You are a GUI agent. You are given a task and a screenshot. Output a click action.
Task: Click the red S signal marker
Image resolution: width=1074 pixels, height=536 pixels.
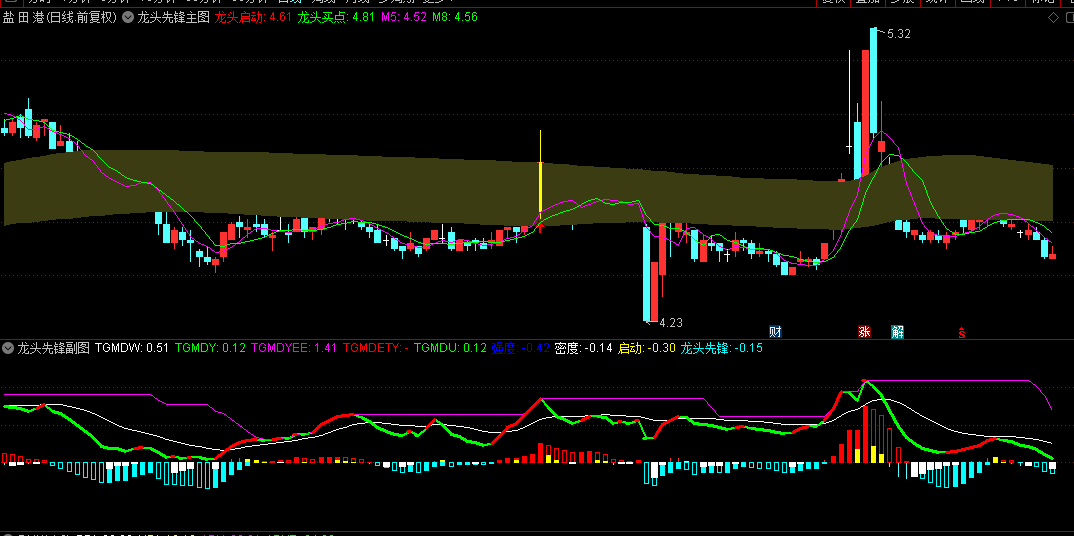coord(962,333)
